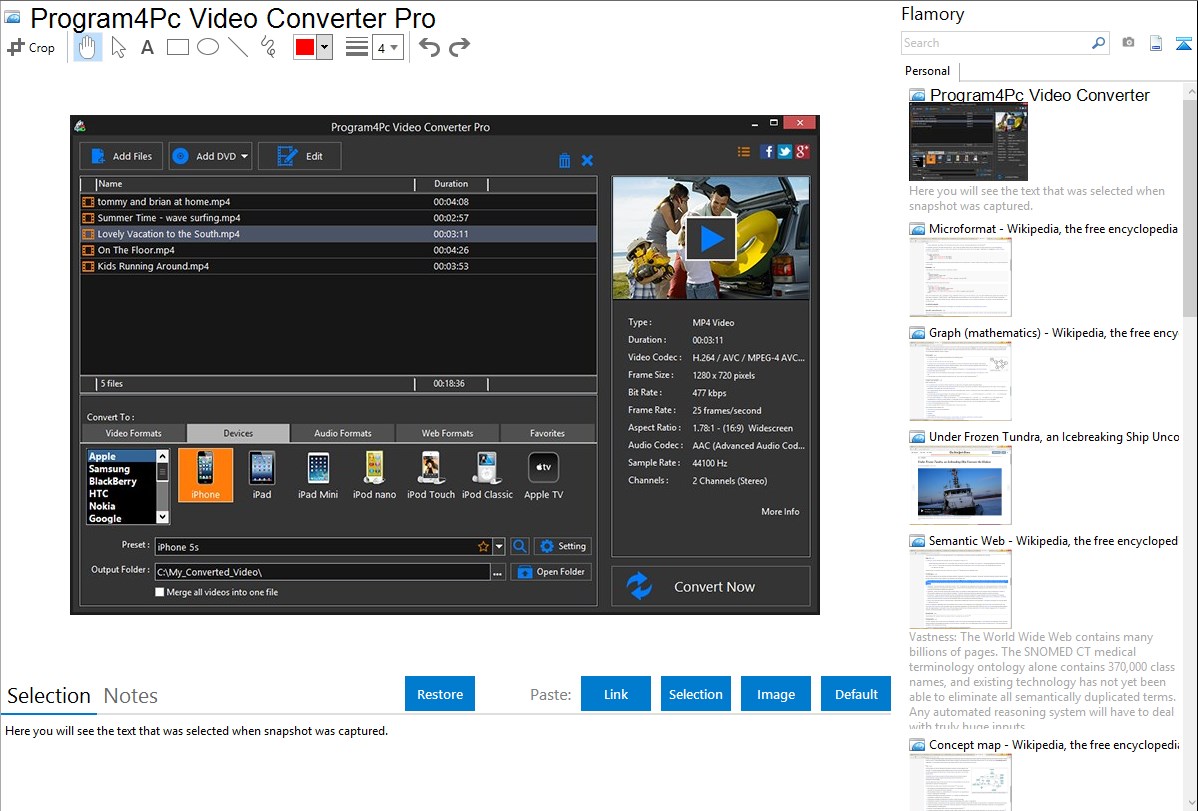Click the Default paste button
Image resolution: width=1198 pixels, height=811 pixels.
coord(856,694)
